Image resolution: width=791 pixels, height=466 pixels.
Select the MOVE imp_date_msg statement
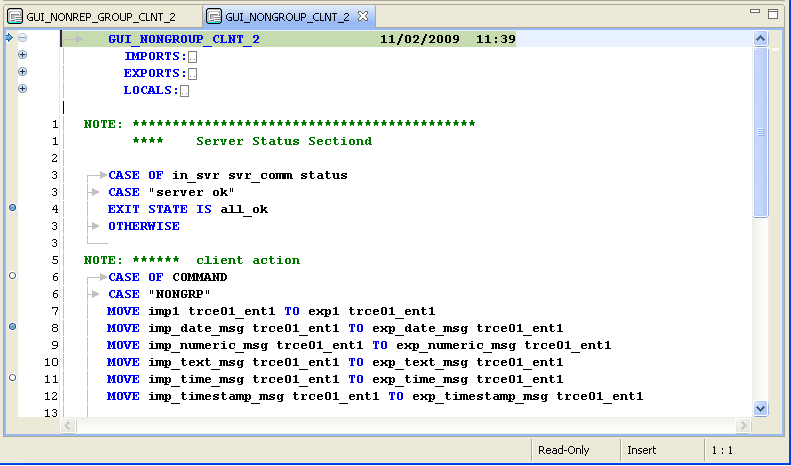pos(335,329)
